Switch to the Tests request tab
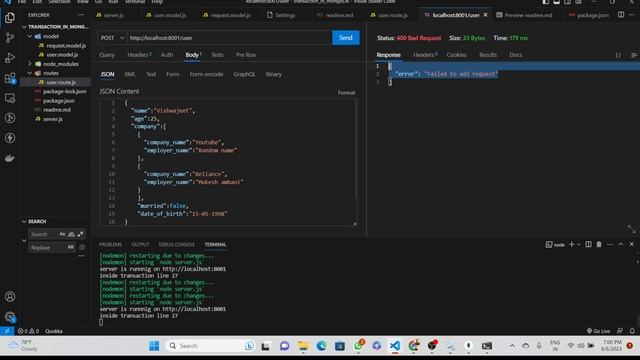640x360 pixels. coord(217,55)
